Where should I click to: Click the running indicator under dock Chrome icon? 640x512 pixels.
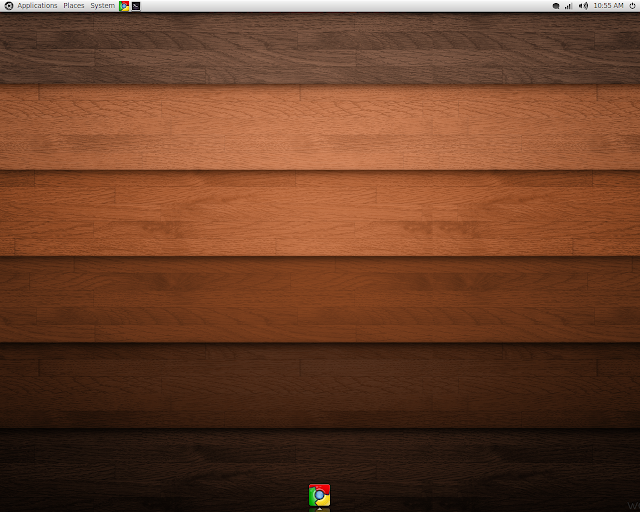(319, 509)
